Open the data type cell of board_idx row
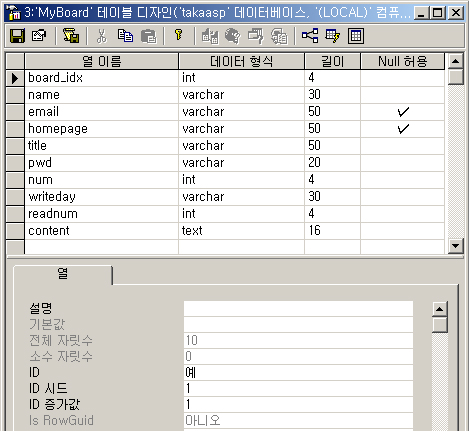 [241, 78]
